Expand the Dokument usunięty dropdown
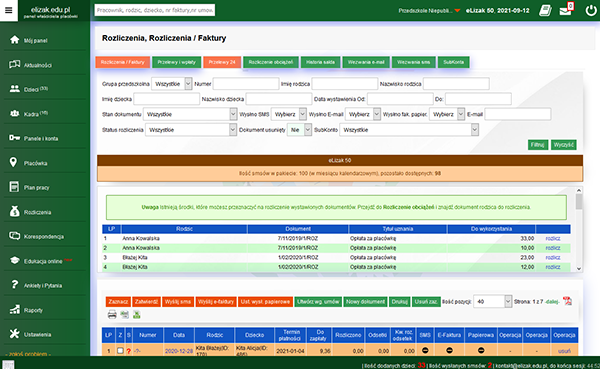The height and width of the screenshot is (369, 600). click(x=308, y=130)
